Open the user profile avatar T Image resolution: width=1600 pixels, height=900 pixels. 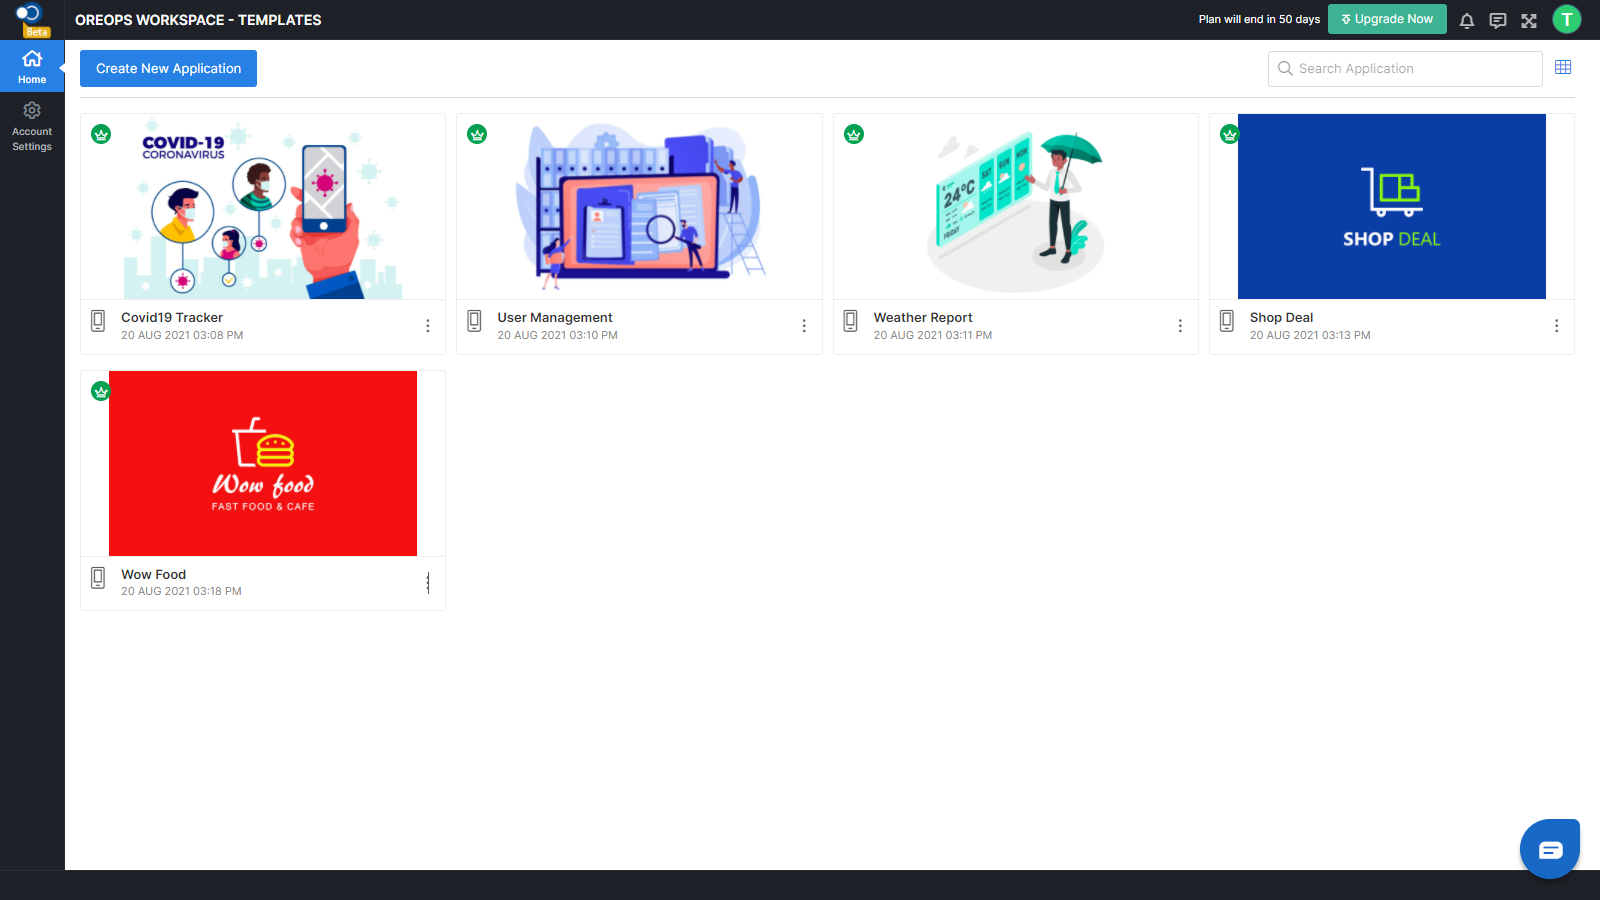(x=1566, y=19)
